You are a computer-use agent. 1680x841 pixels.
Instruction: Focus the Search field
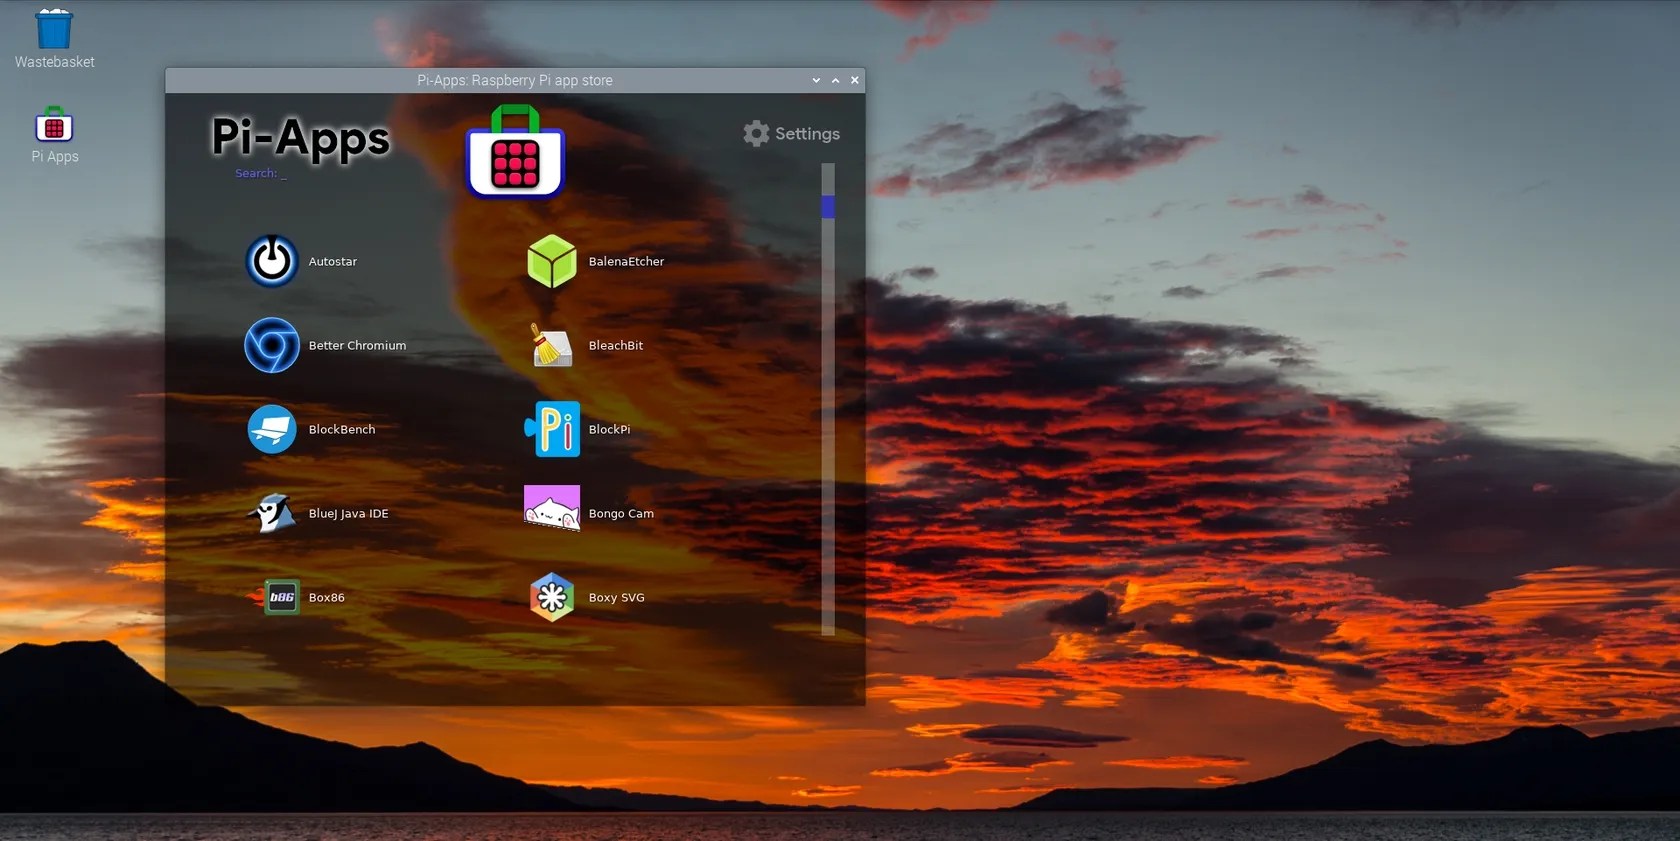click(x=261, y=173)
